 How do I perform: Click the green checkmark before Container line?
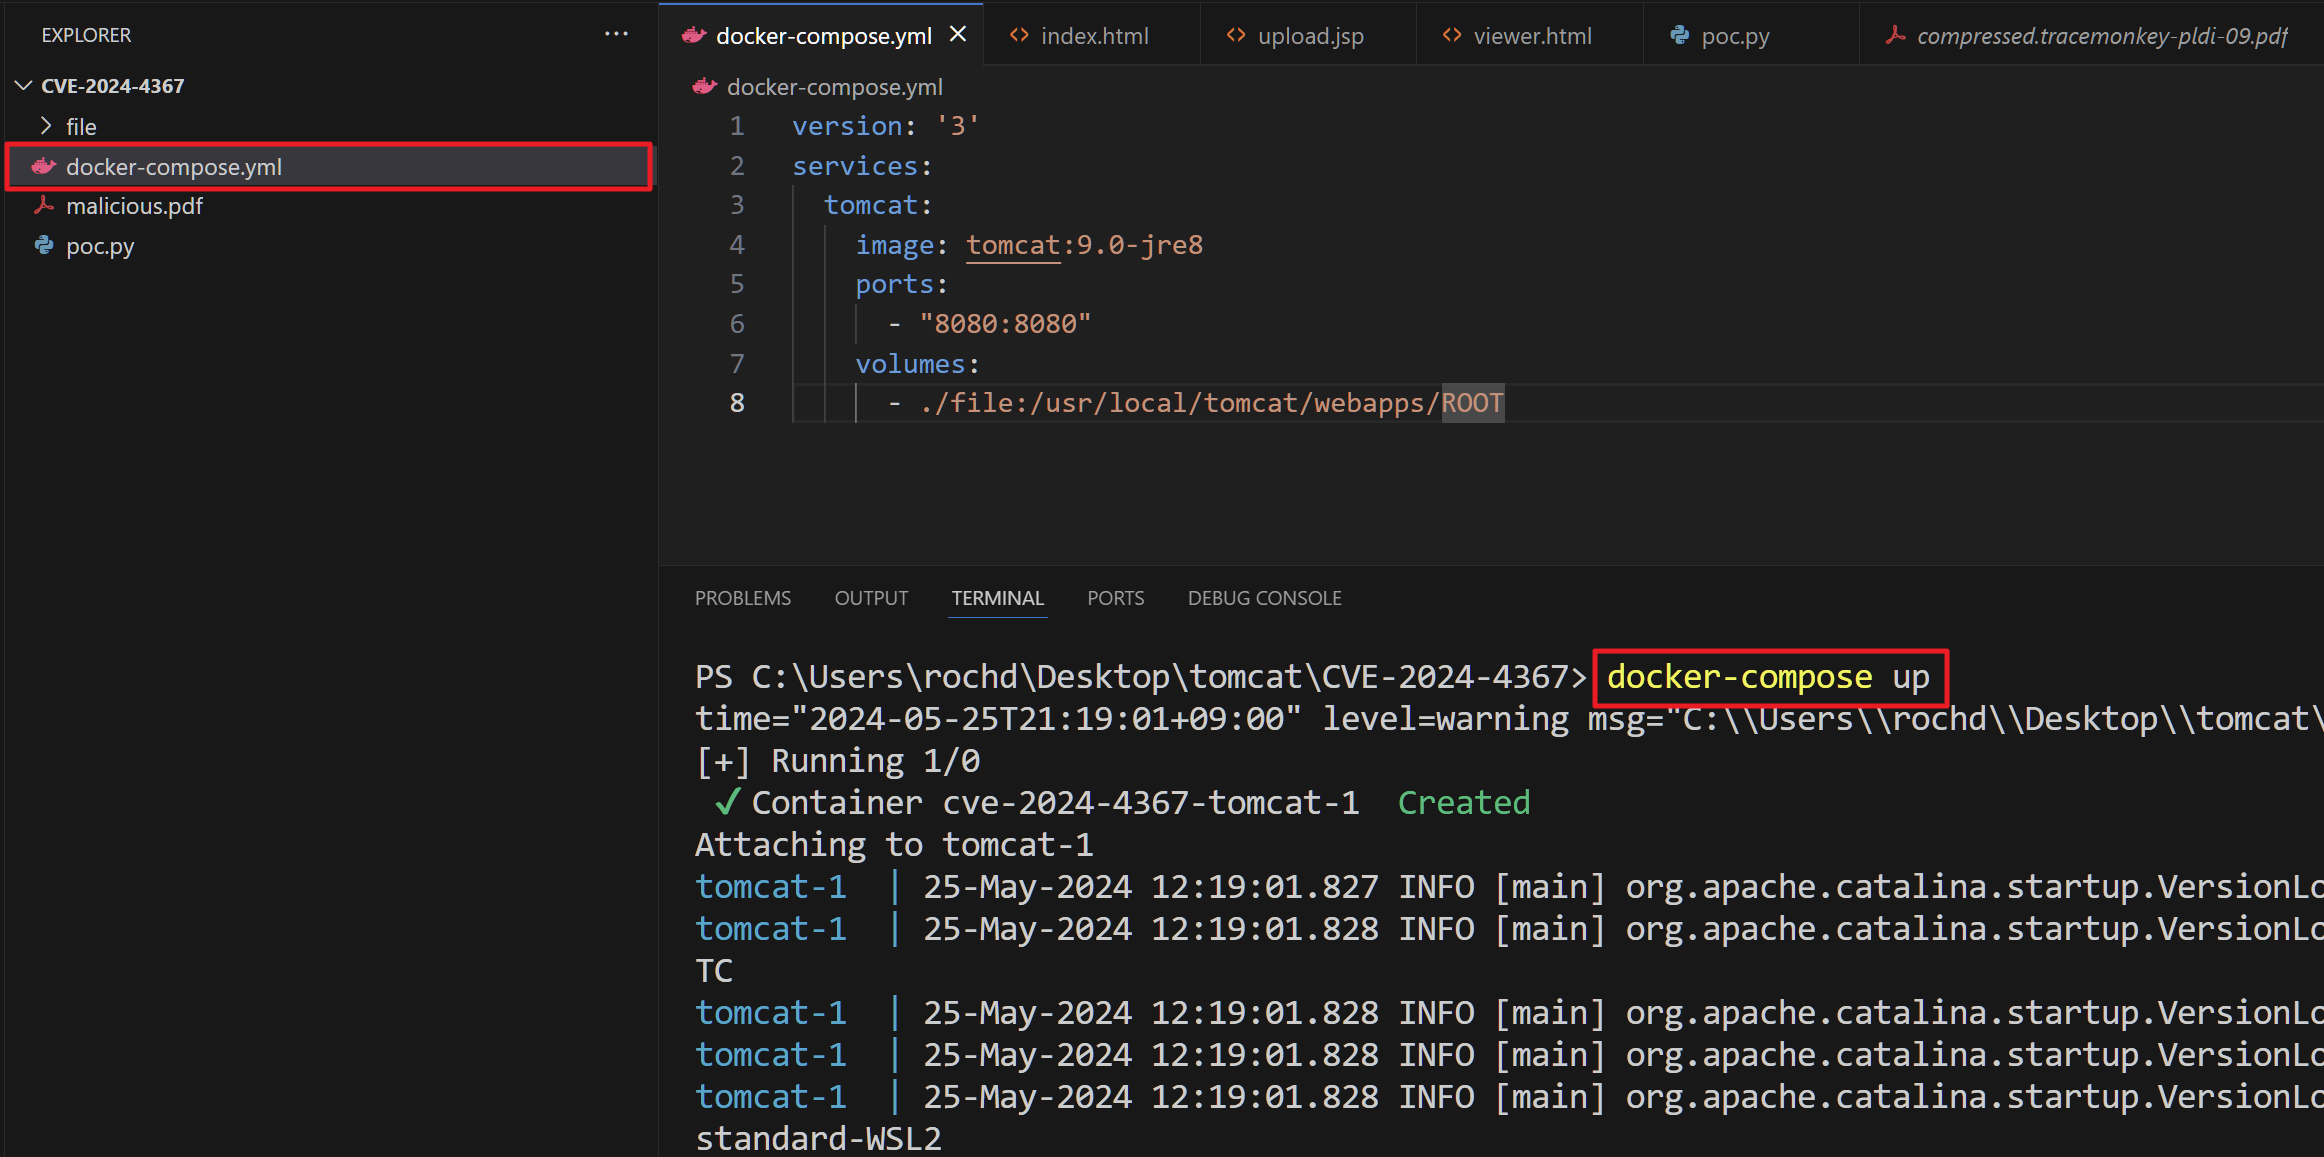pyautogui.click(x=727, y=802)
